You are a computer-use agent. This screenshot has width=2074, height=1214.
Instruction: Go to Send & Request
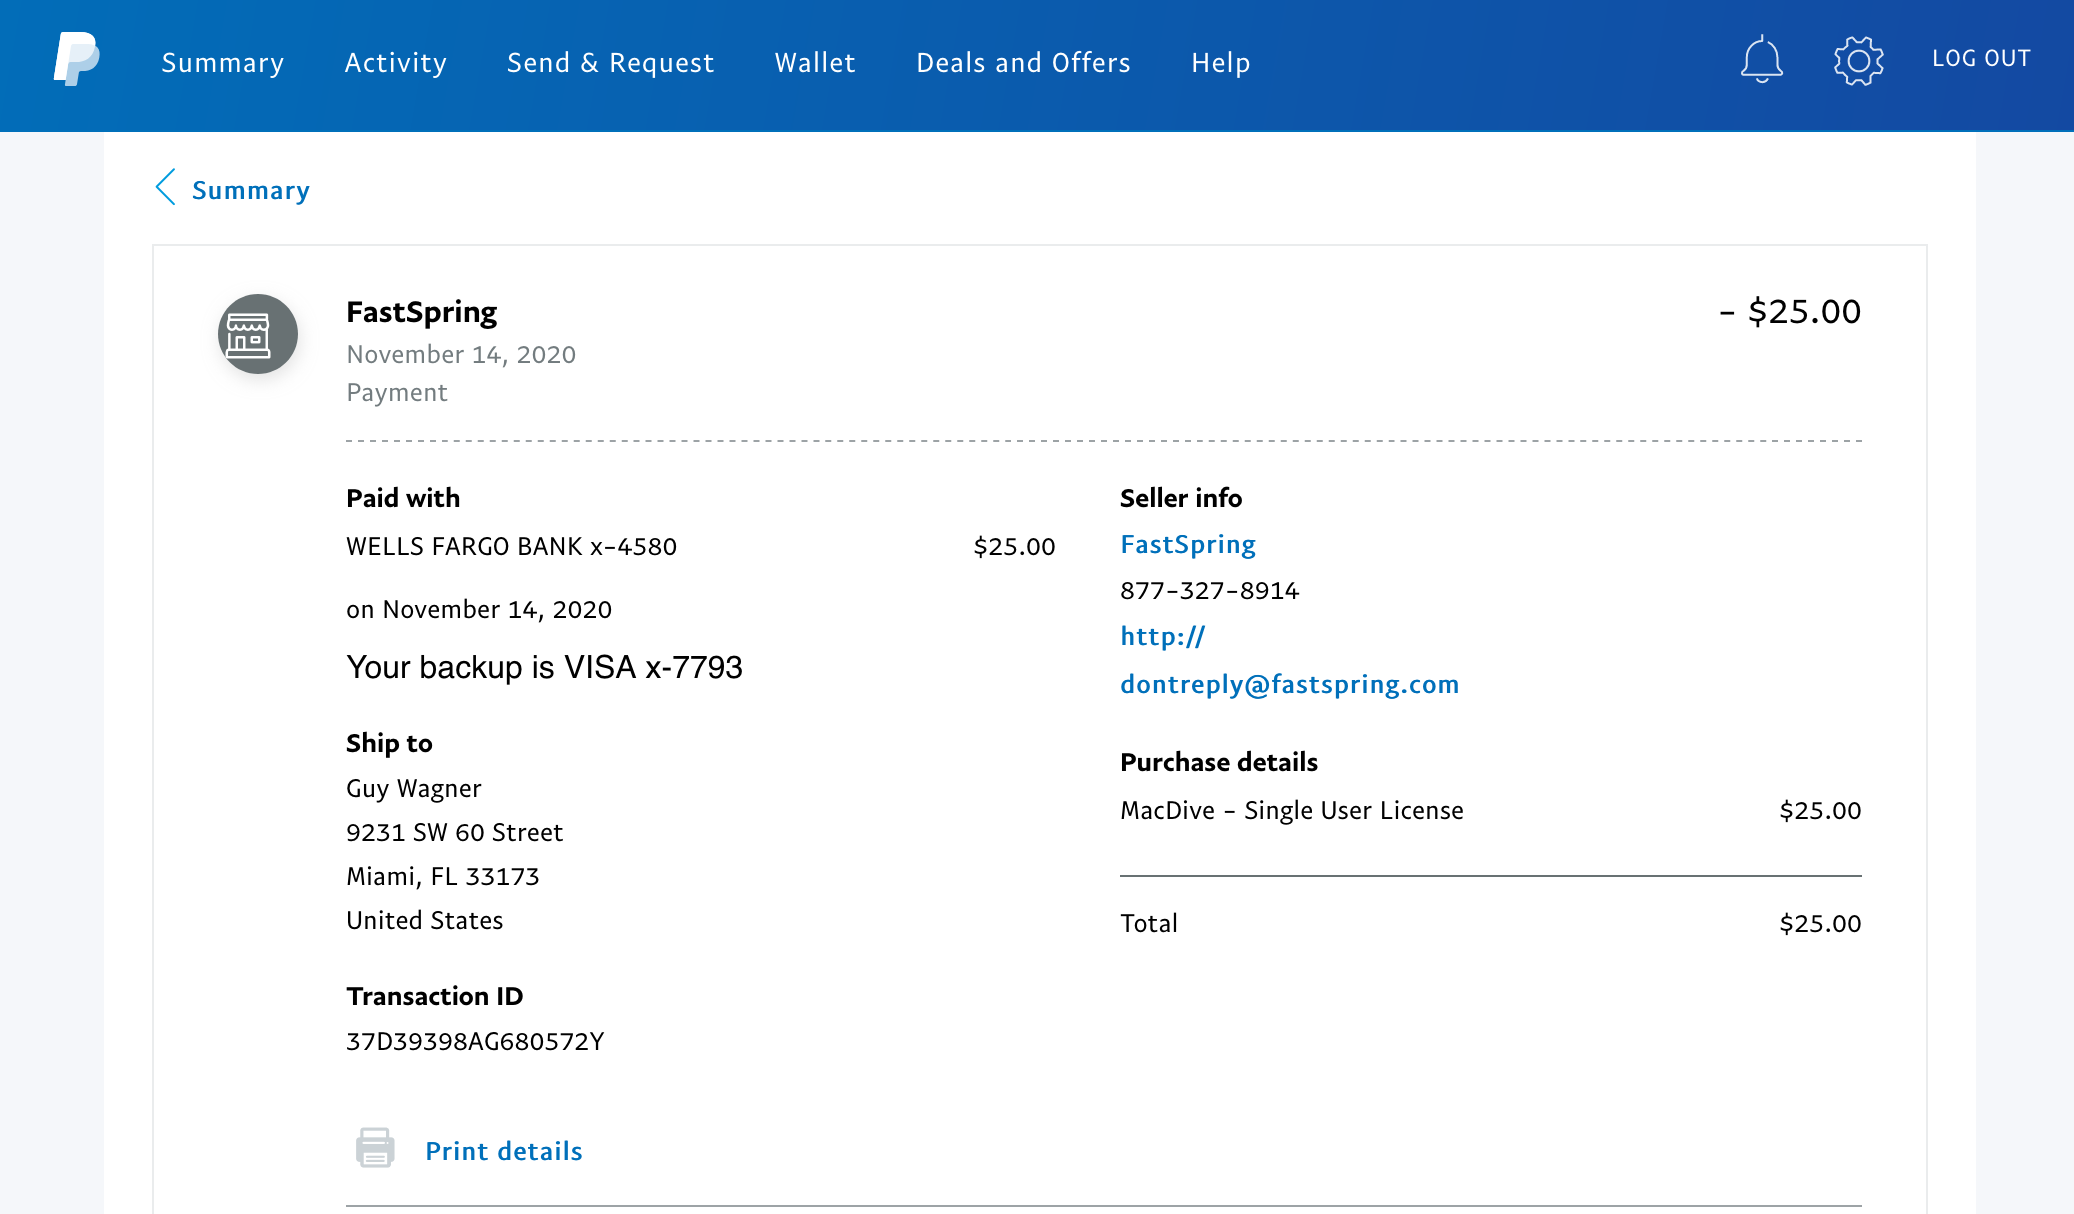pos(610,63)
